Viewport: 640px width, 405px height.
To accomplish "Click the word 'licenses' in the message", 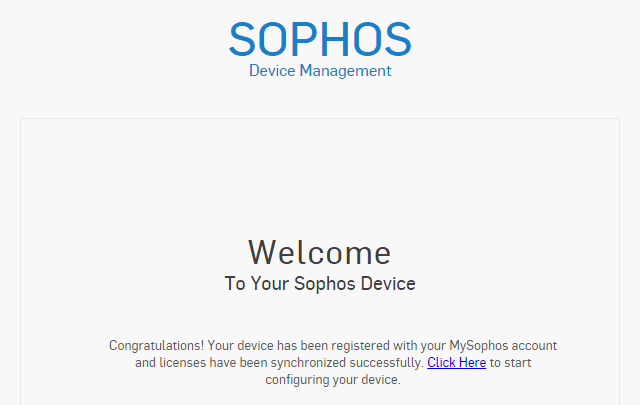I will 182,363.
